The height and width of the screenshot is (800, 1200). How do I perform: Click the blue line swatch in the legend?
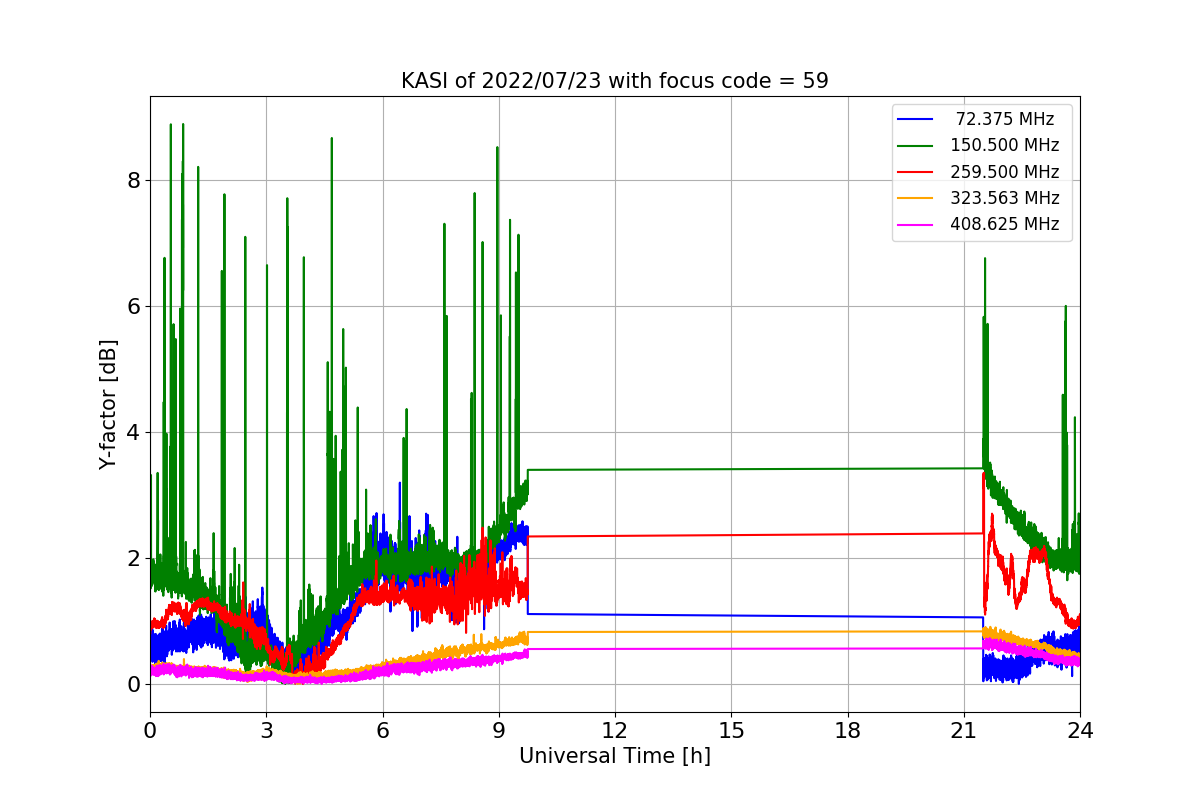pos(915,120)
